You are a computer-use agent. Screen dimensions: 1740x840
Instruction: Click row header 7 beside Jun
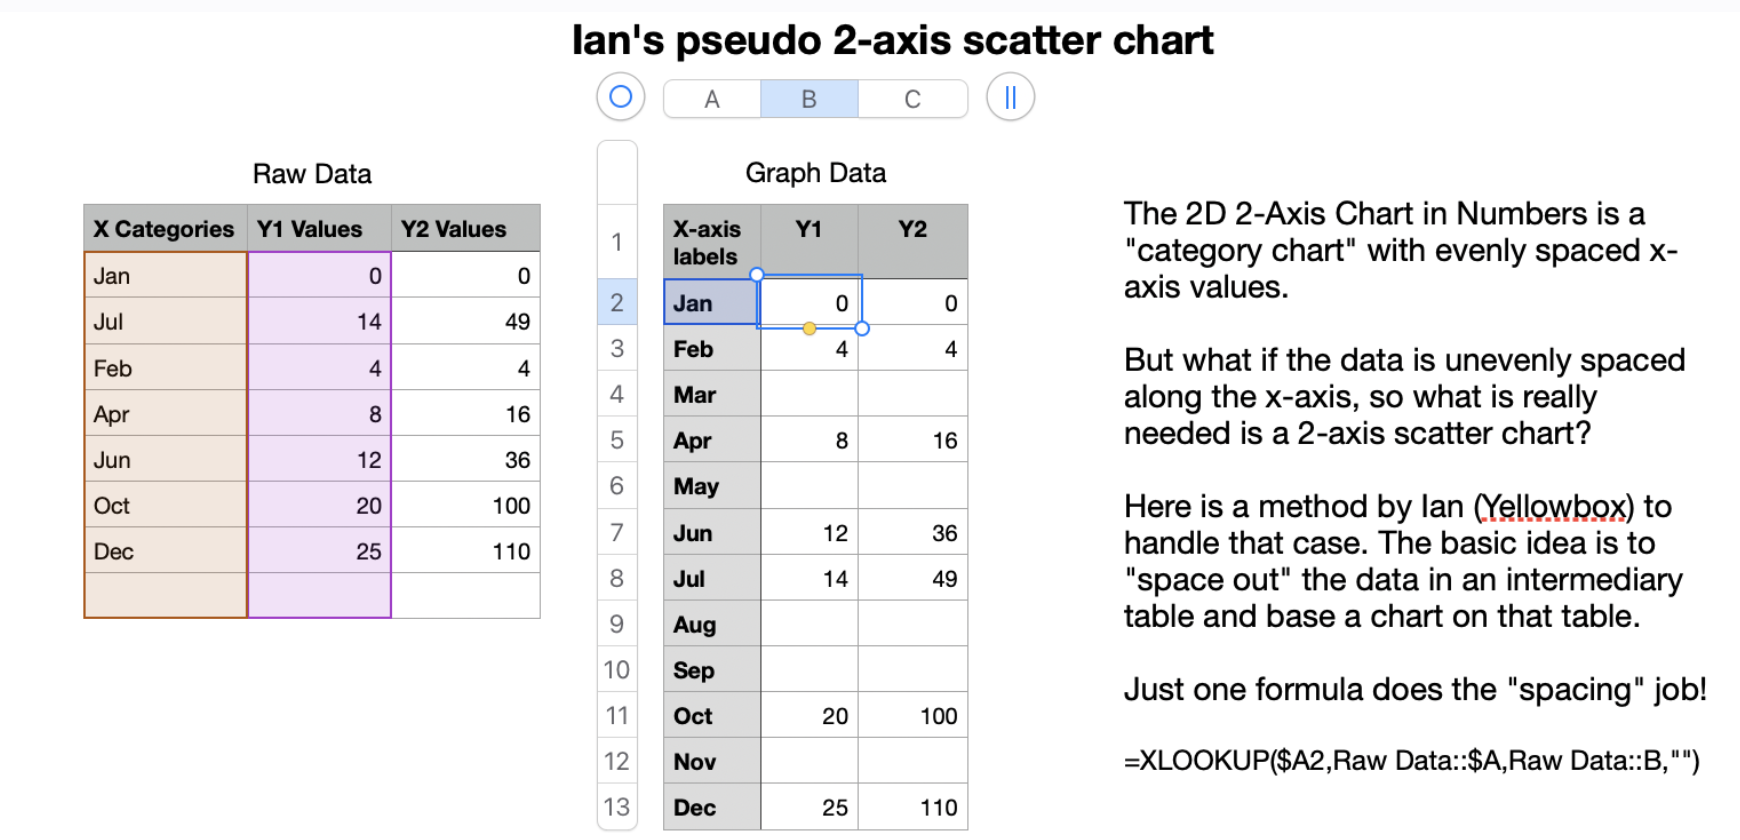tap(617, 532)
